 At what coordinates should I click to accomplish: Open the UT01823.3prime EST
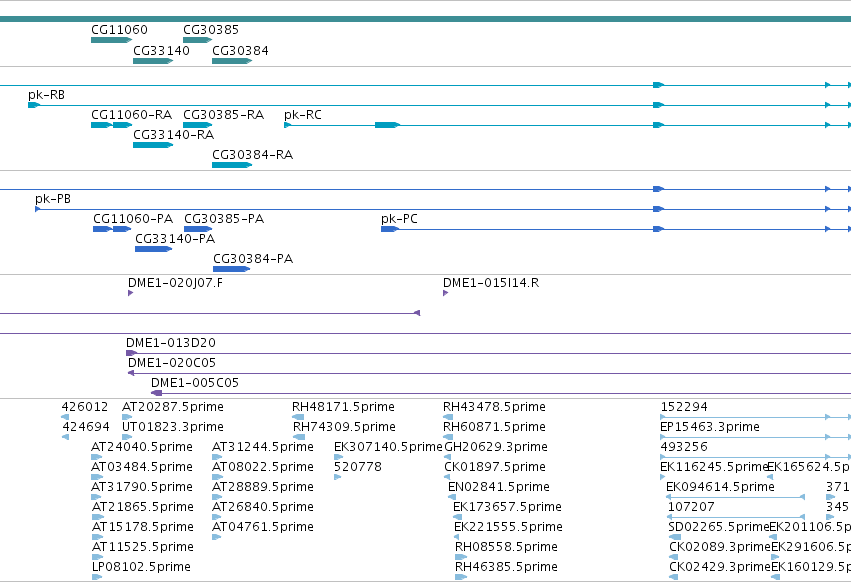pyautogui.click(x=173, y=427)
